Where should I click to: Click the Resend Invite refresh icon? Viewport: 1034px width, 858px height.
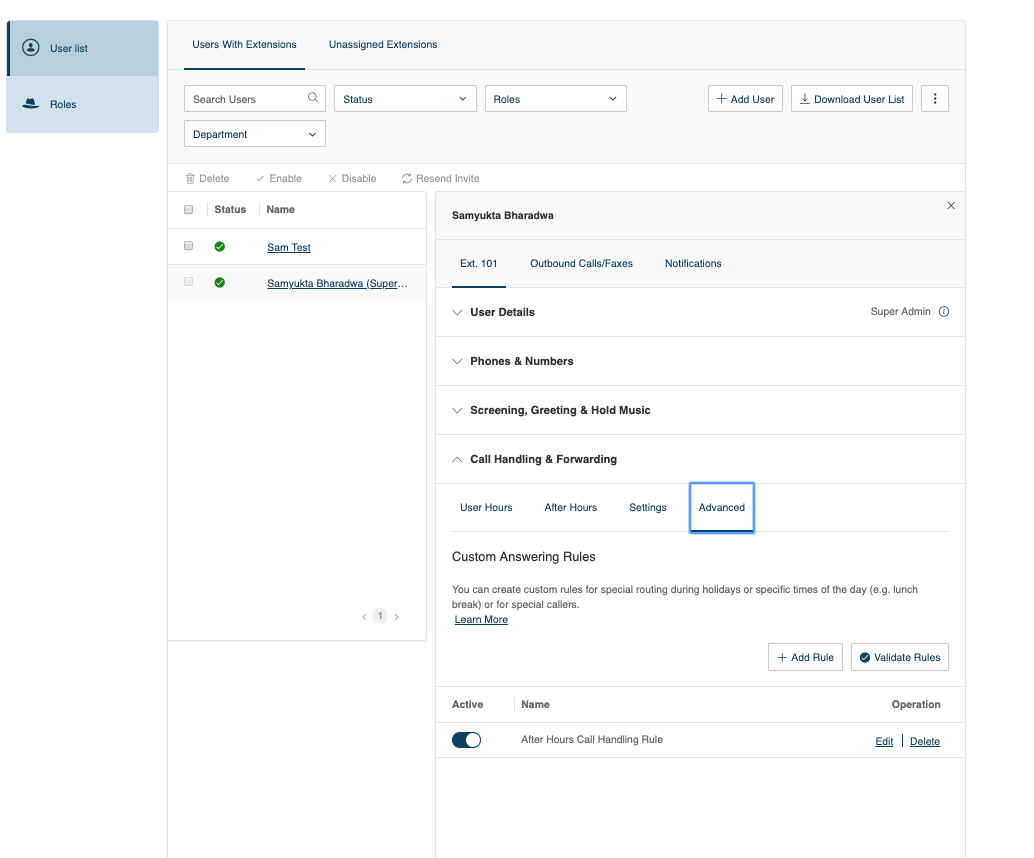(406, 178)
